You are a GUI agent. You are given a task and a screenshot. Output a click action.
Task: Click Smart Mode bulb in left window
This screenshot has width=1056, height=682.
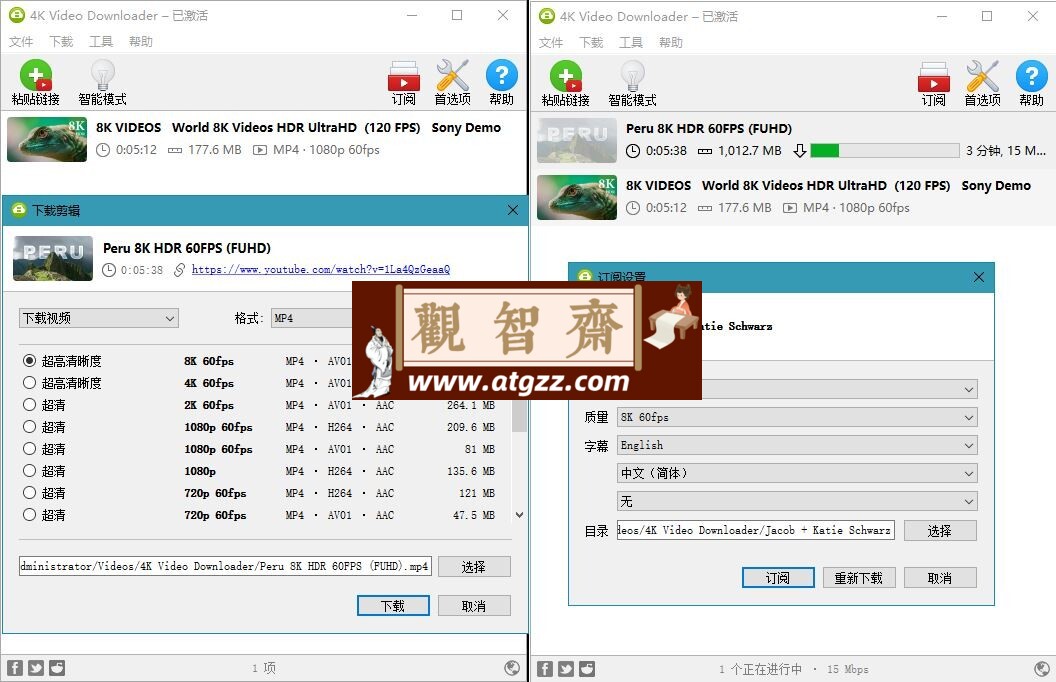(102, 75)
